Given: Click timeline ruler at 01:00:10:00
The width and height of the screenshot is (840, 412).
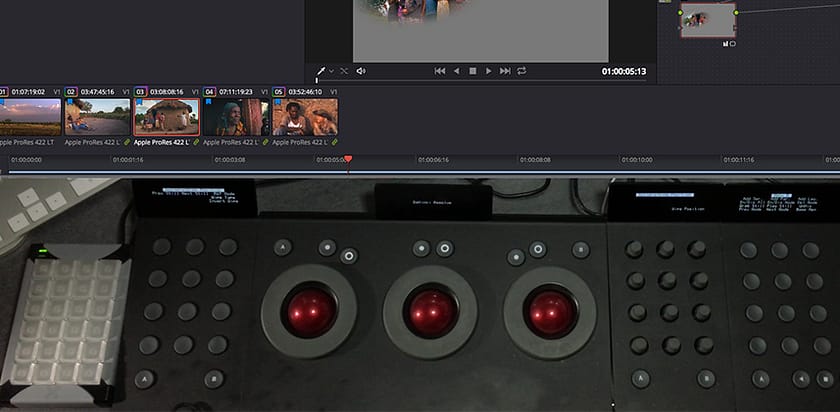Looking at the screenshot, I should click(636, 160).
